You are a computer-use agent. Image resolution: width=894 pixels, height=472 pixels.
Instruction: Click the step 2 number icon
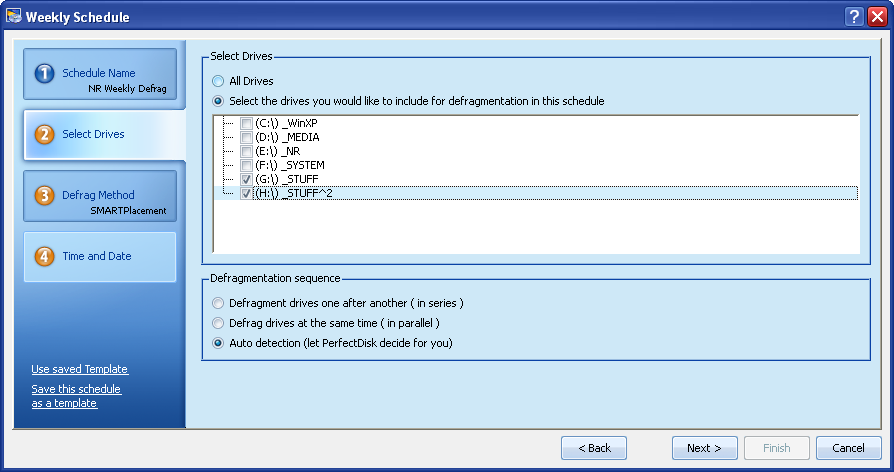pyautogui.click(x=44, y=135)
